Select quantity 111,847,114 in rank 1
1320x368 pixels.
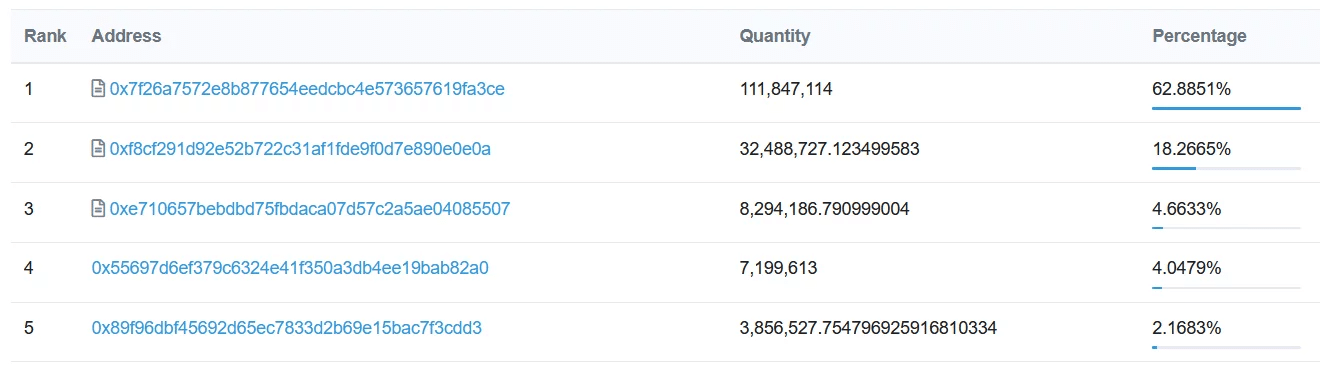[786, 89]
